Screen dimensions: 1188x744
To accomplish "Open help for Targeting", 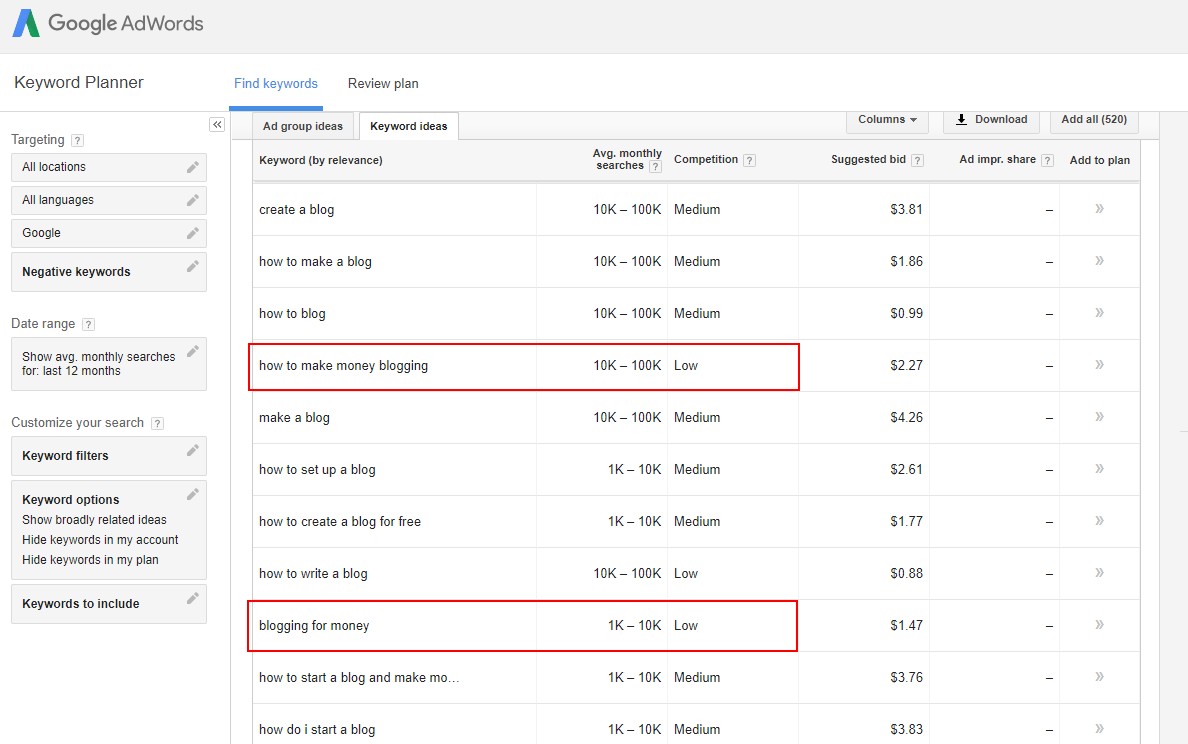I will click(x=77, y=140).
